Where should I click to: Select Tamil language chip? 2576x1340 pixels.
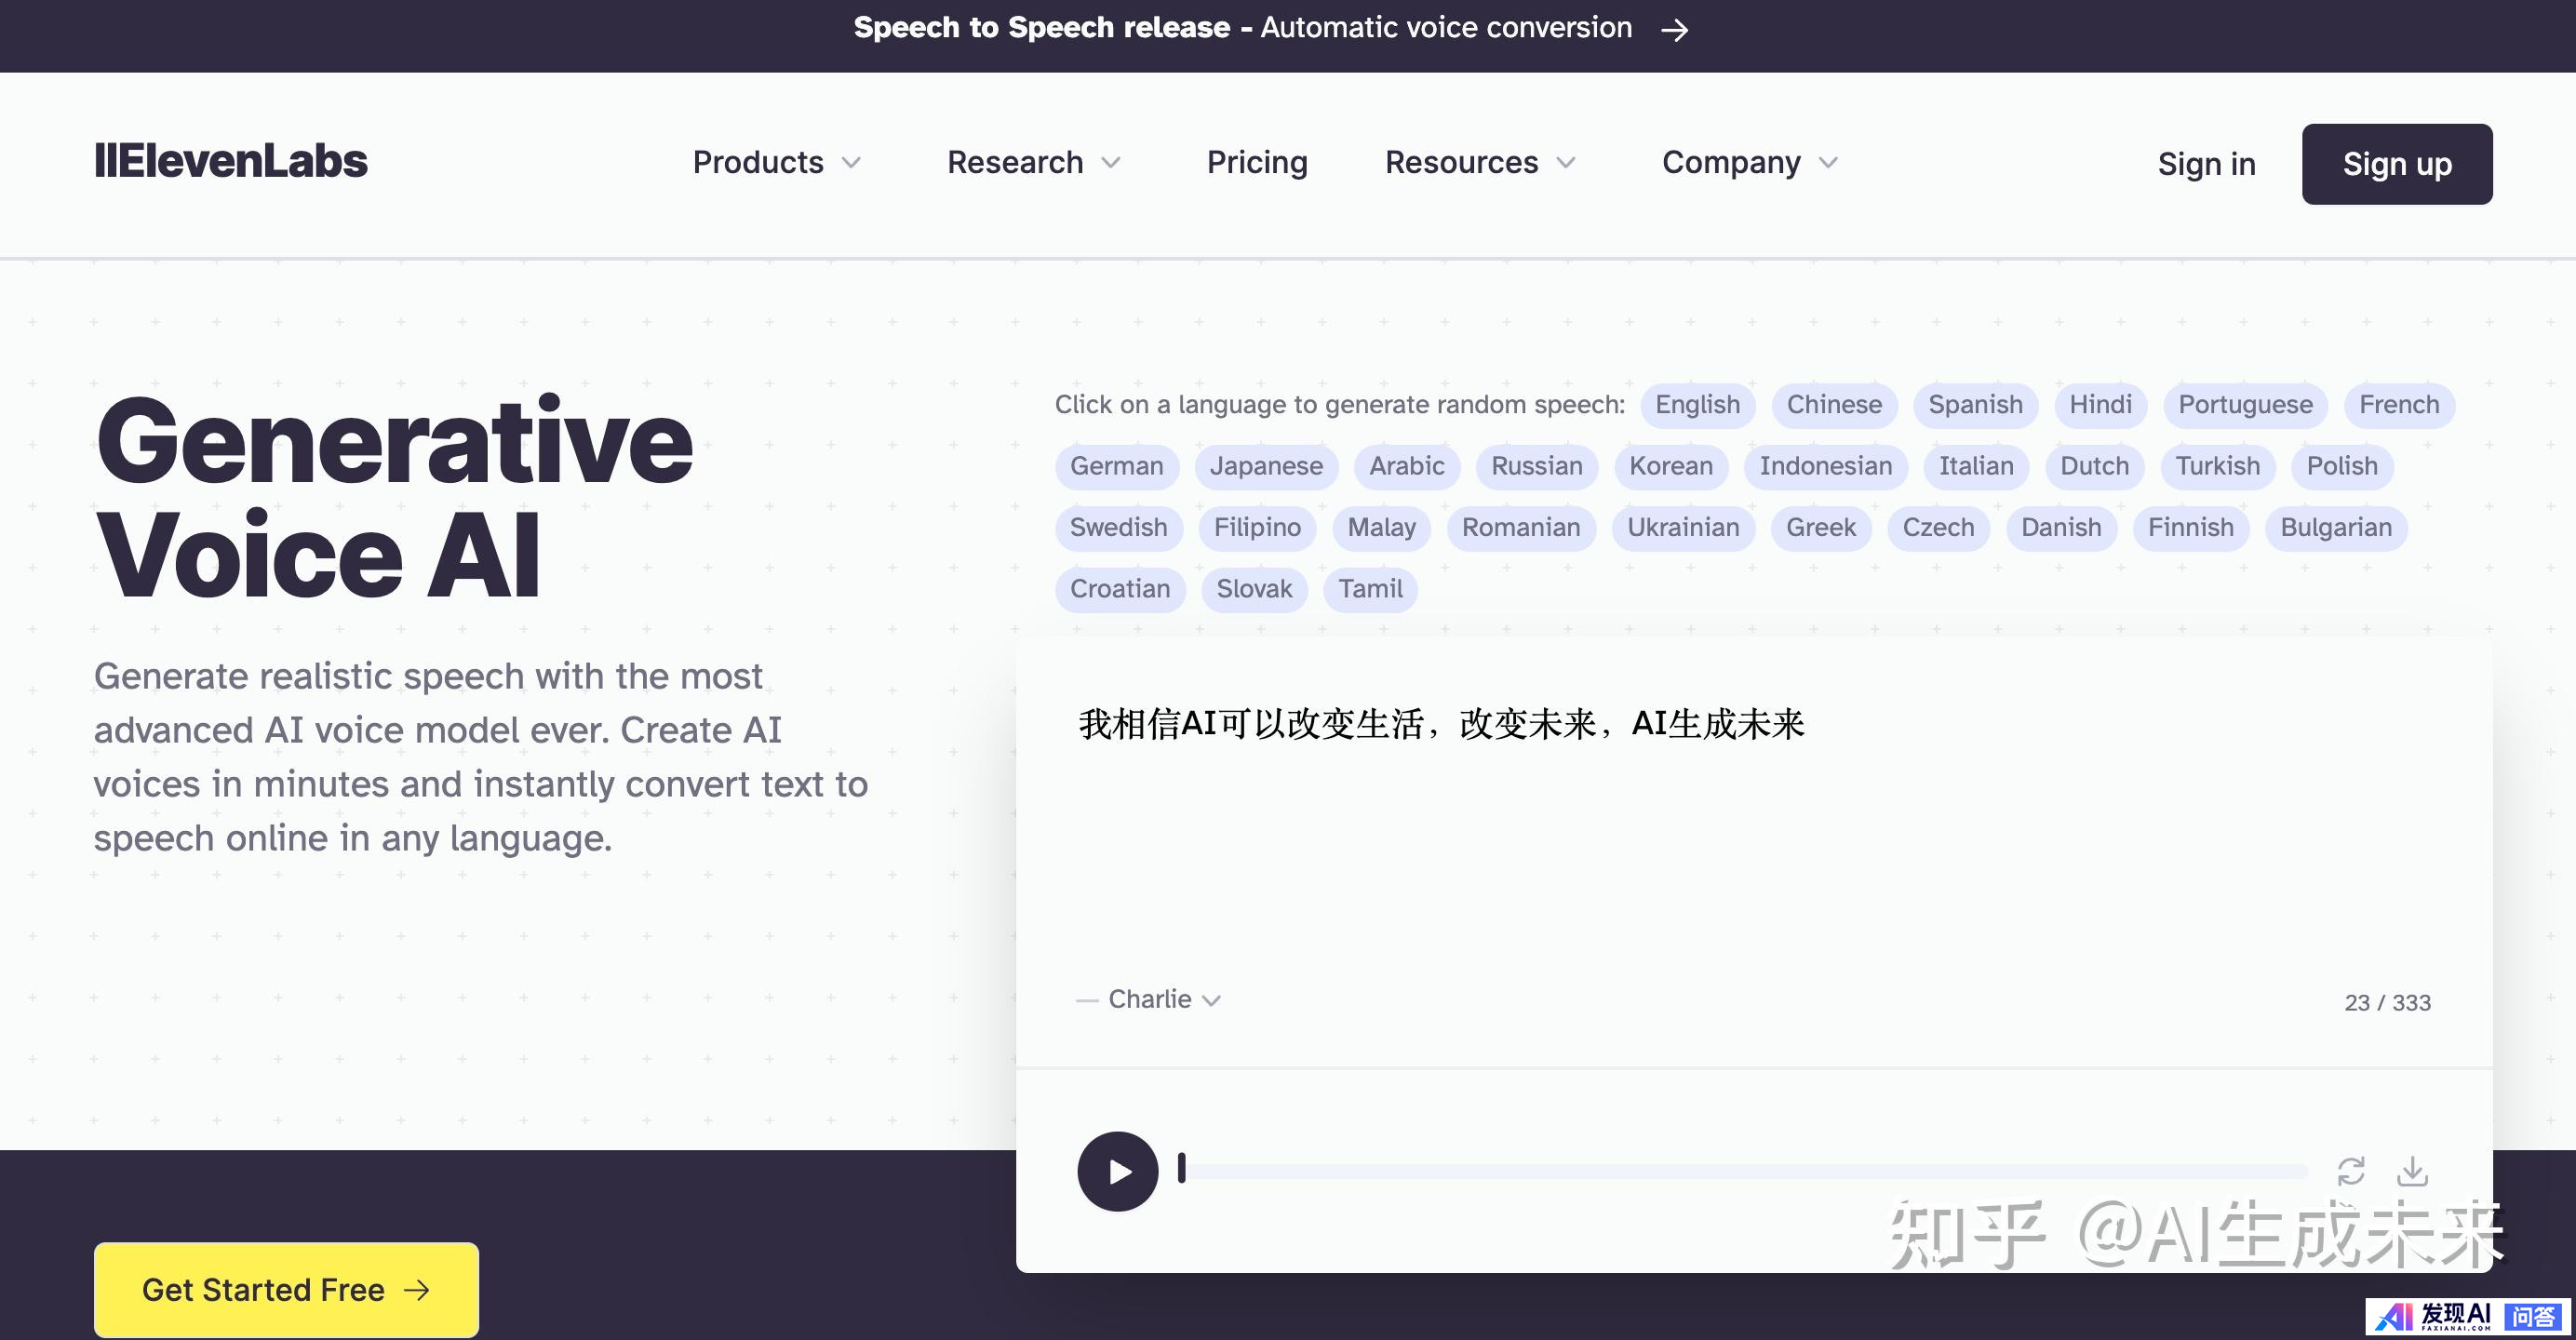point(1370,589)
